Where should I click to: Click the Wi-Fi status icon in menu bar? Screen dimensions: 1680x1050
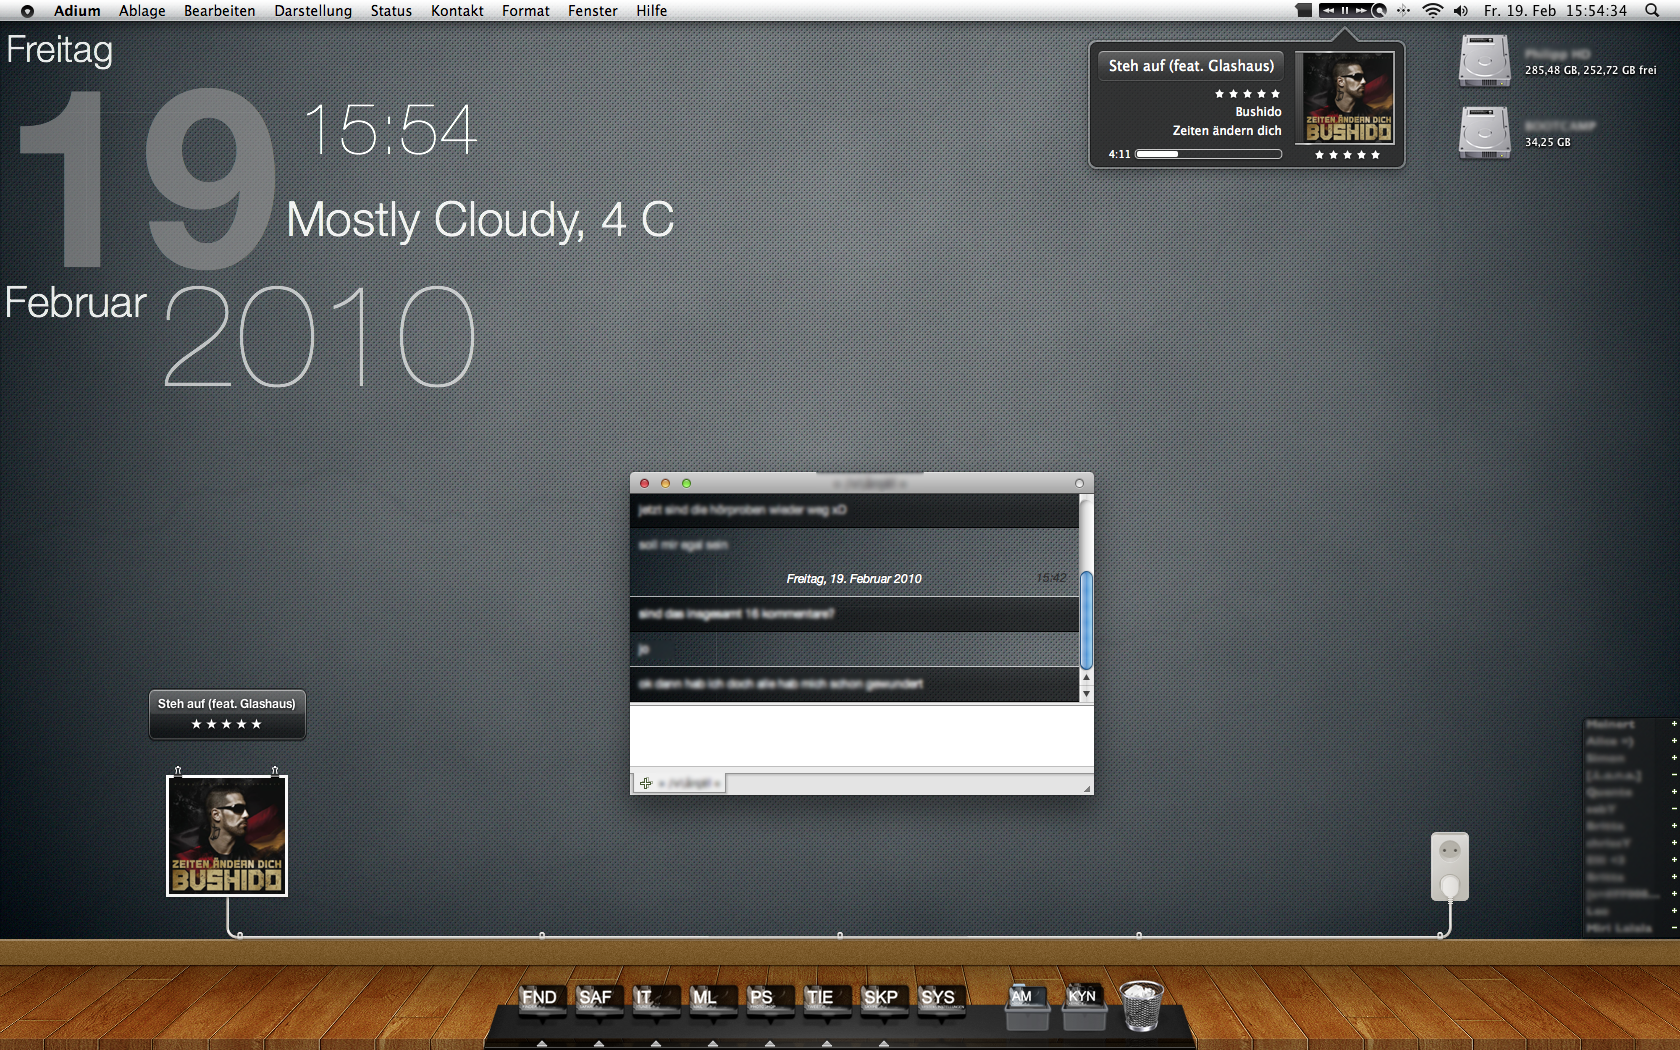[x=1433, y=11]
